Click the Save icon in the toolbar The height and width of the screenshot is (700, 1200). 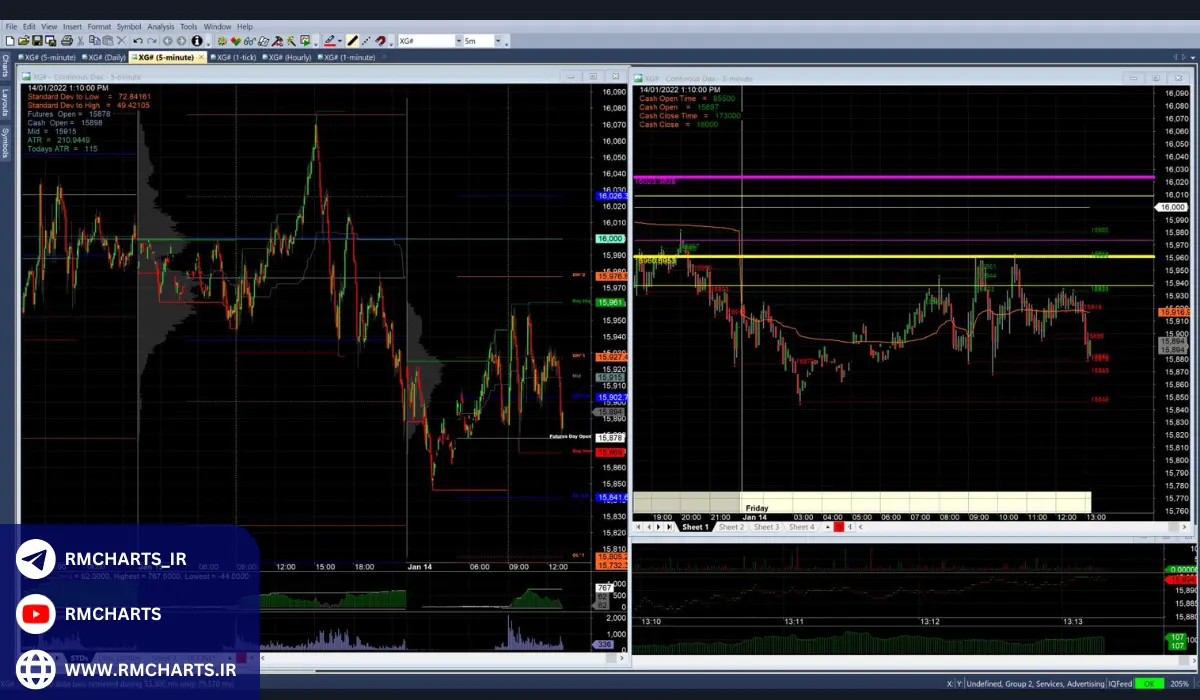[37, 41]
